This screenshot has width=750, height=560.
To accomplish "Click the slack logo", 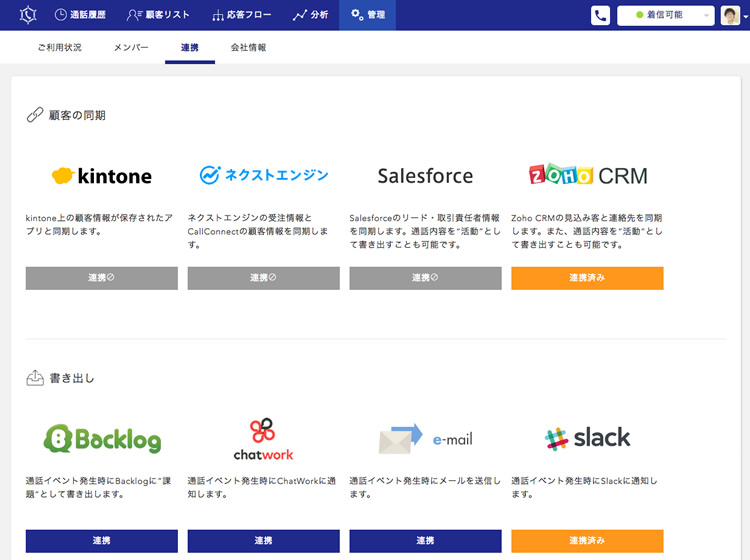I will 587,438.
